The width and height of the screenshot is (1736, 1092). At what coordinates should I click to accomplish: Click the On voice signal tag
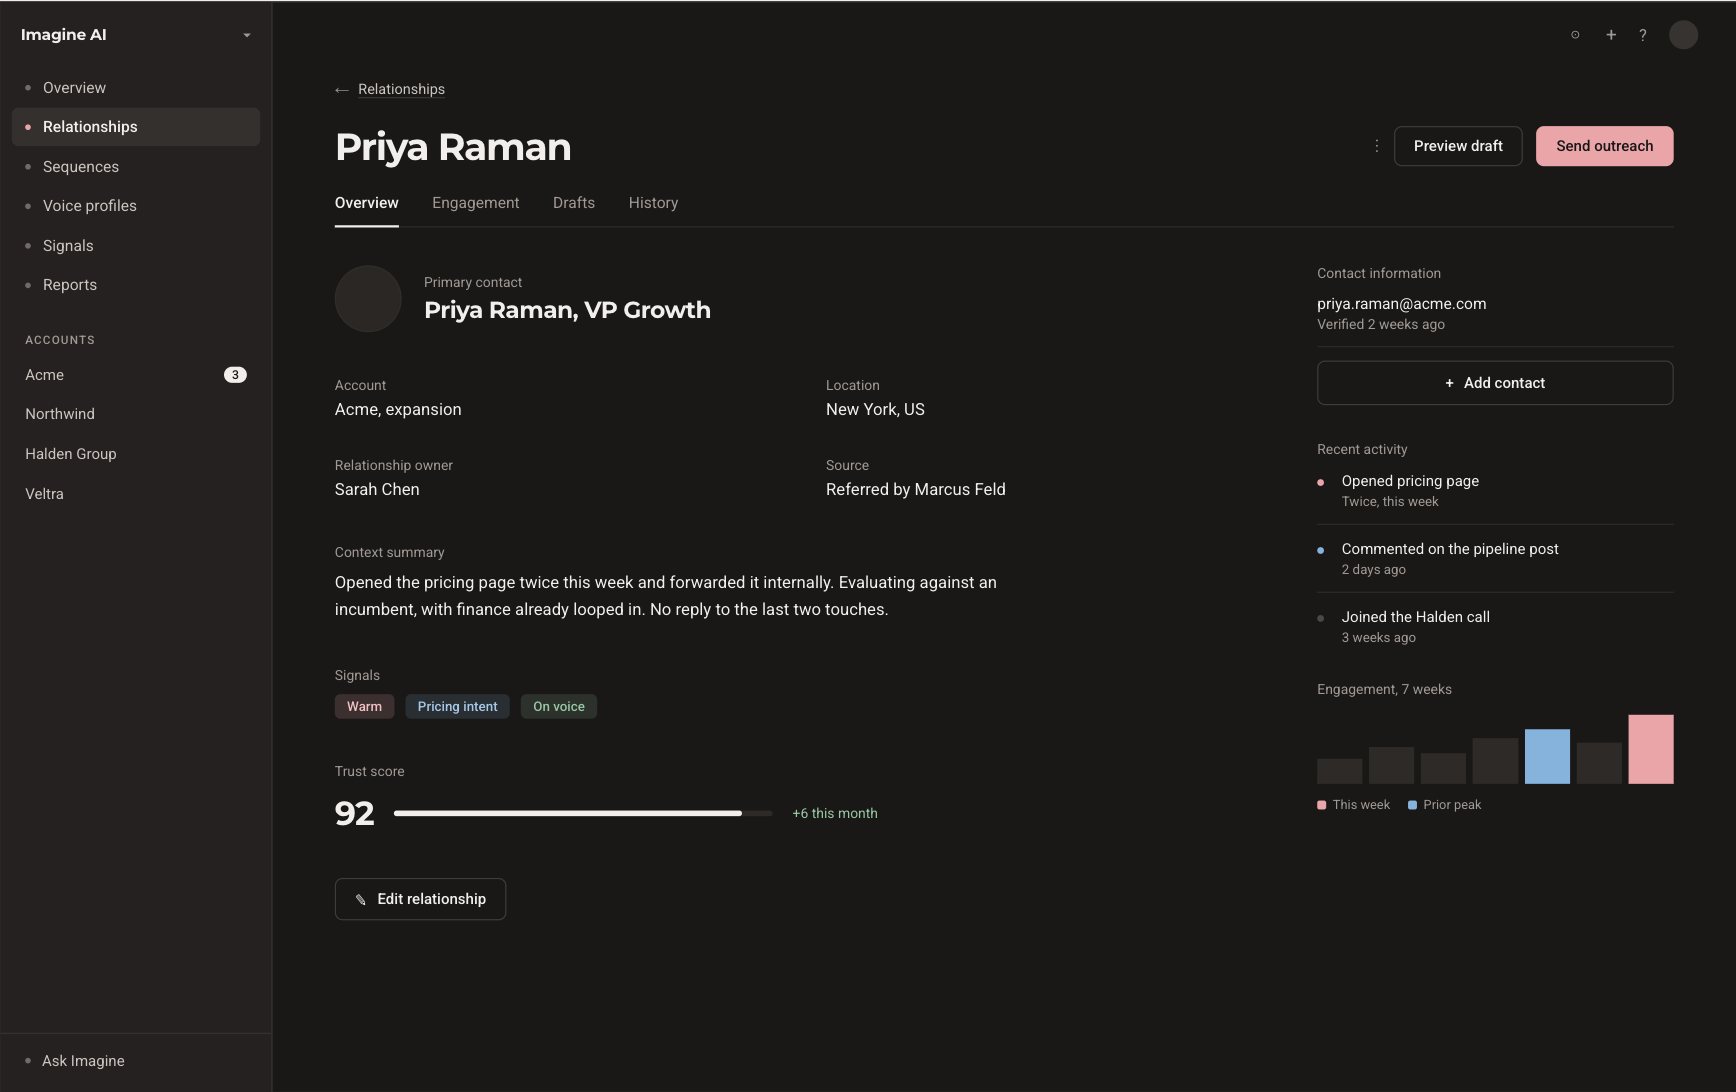coord(558,706)
